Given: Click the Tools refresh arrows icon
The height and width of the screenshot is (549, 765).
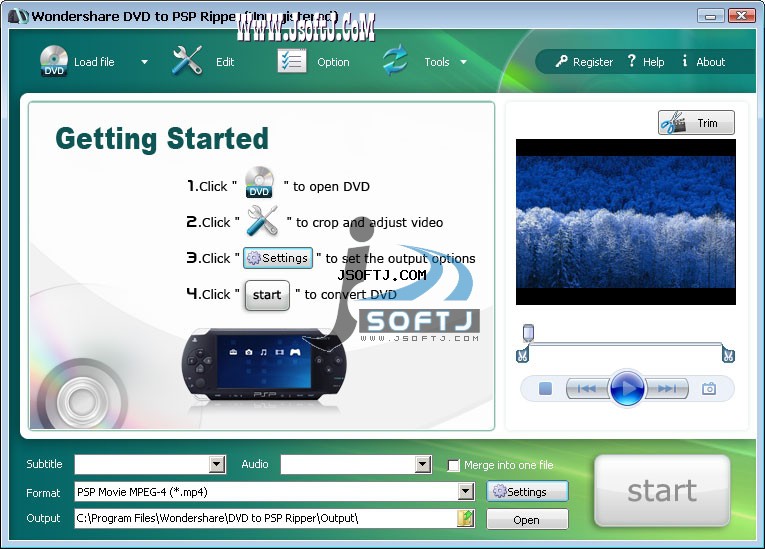Looking at the screenshot, I should tap(395, 61).
